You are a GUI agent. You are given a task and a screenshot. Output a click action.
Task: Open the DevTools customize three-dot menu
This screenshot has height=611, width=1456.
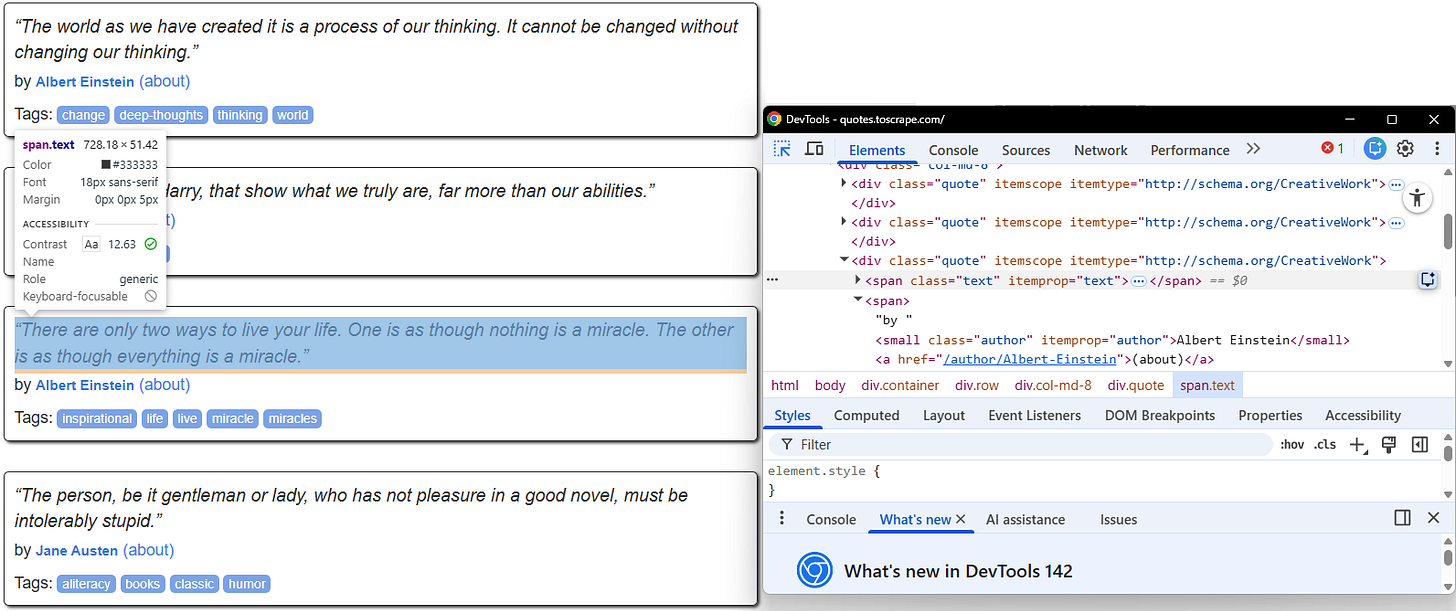pos(1438,148)
